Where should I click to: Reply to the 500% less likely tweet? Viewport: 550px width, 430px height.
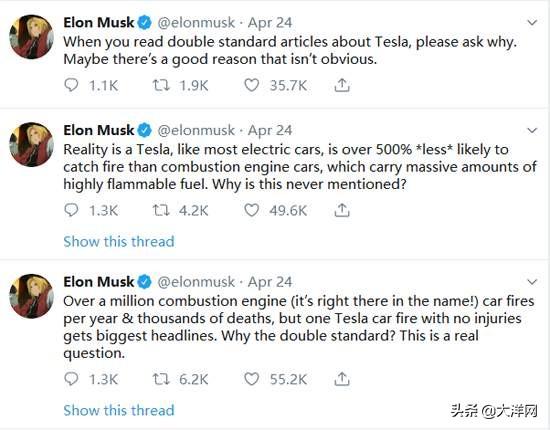click(x=71, y=210)
